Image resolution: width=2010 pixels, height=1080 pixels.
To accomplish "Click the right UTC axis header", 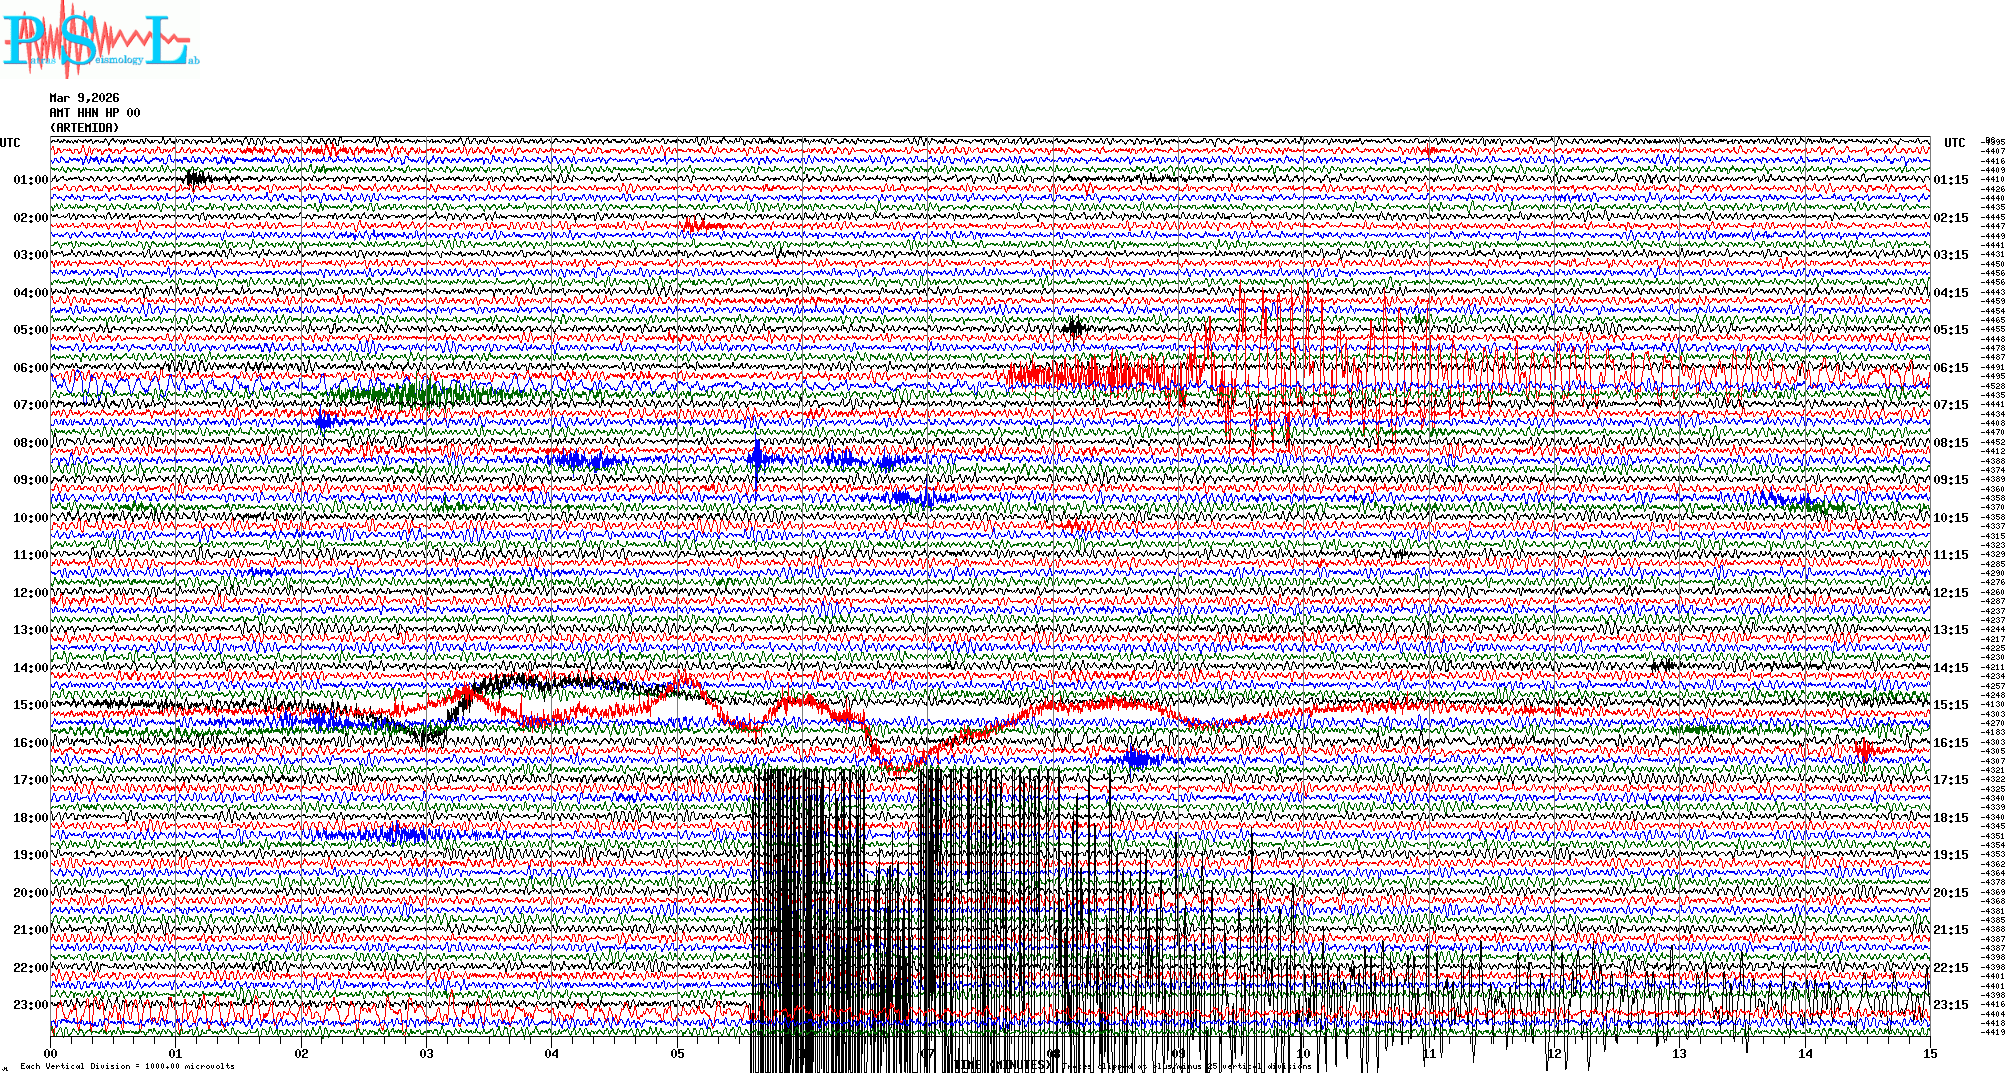I will pyautogui.click(x=1954, y=143).
